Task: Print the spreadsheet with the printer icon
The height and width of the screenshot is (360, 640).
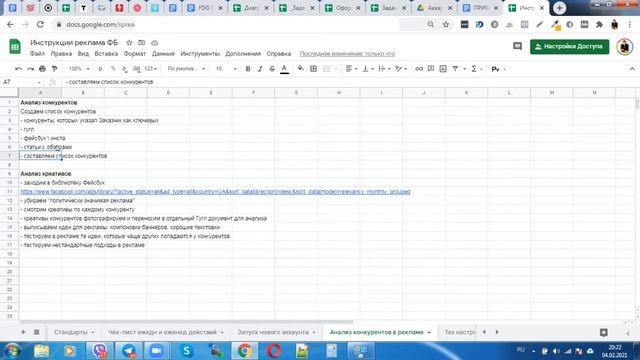Action: click(x=42, y=69)
